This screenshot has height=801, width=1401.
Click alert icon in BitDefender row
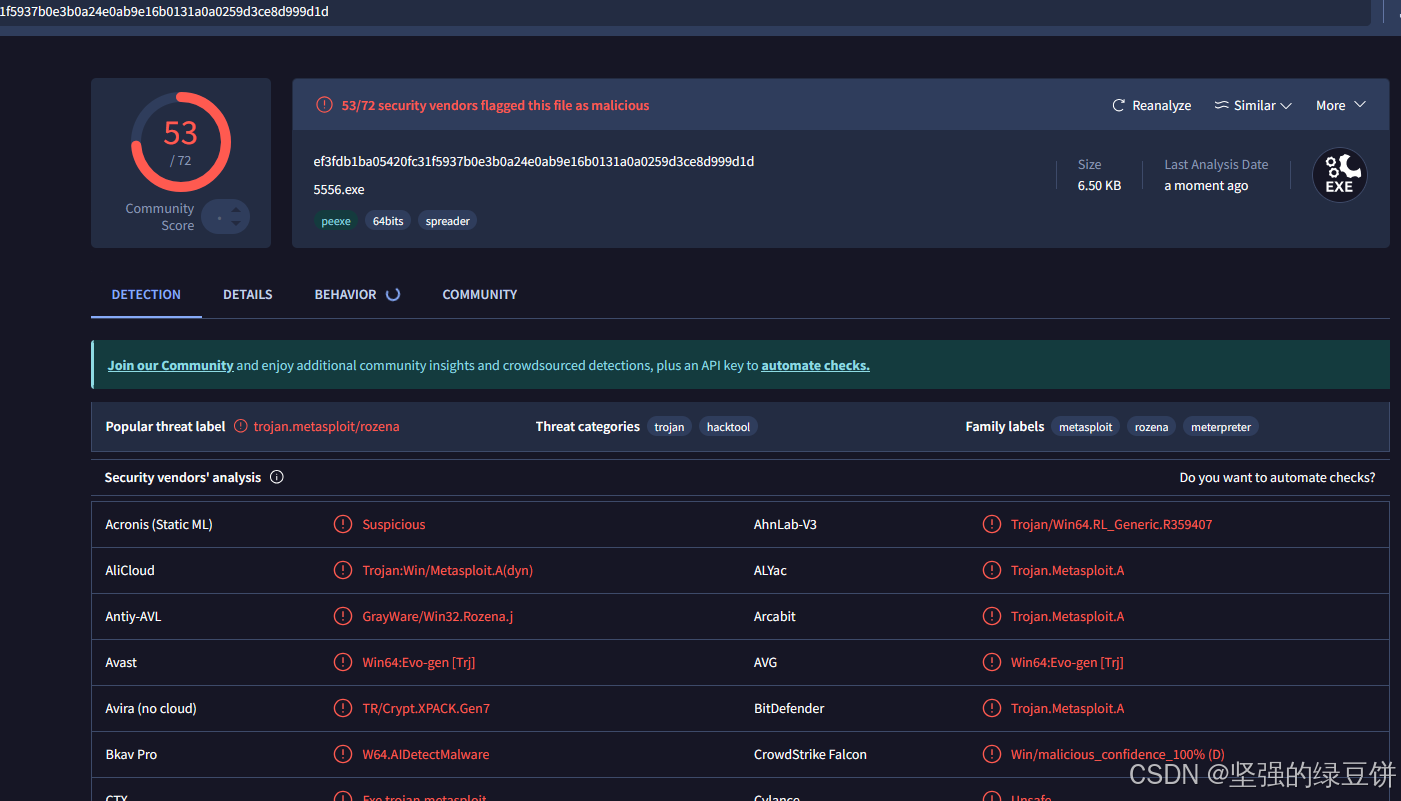[992, 708]
